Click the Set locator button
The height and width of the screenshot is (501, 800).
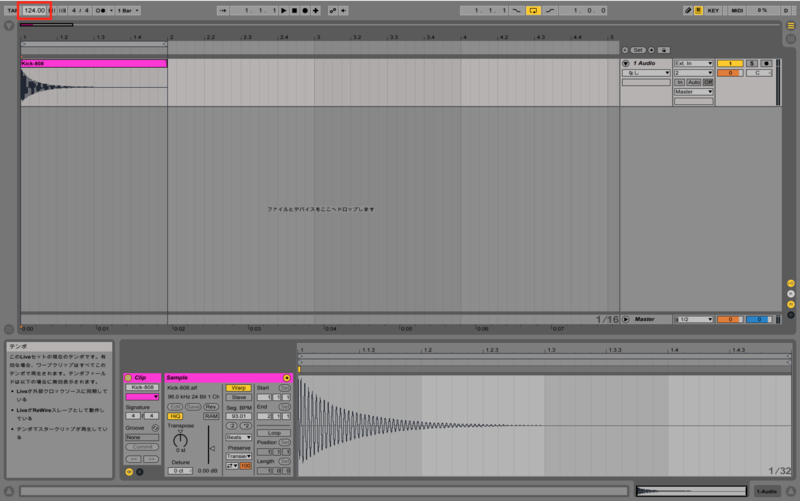pos(638,50)
